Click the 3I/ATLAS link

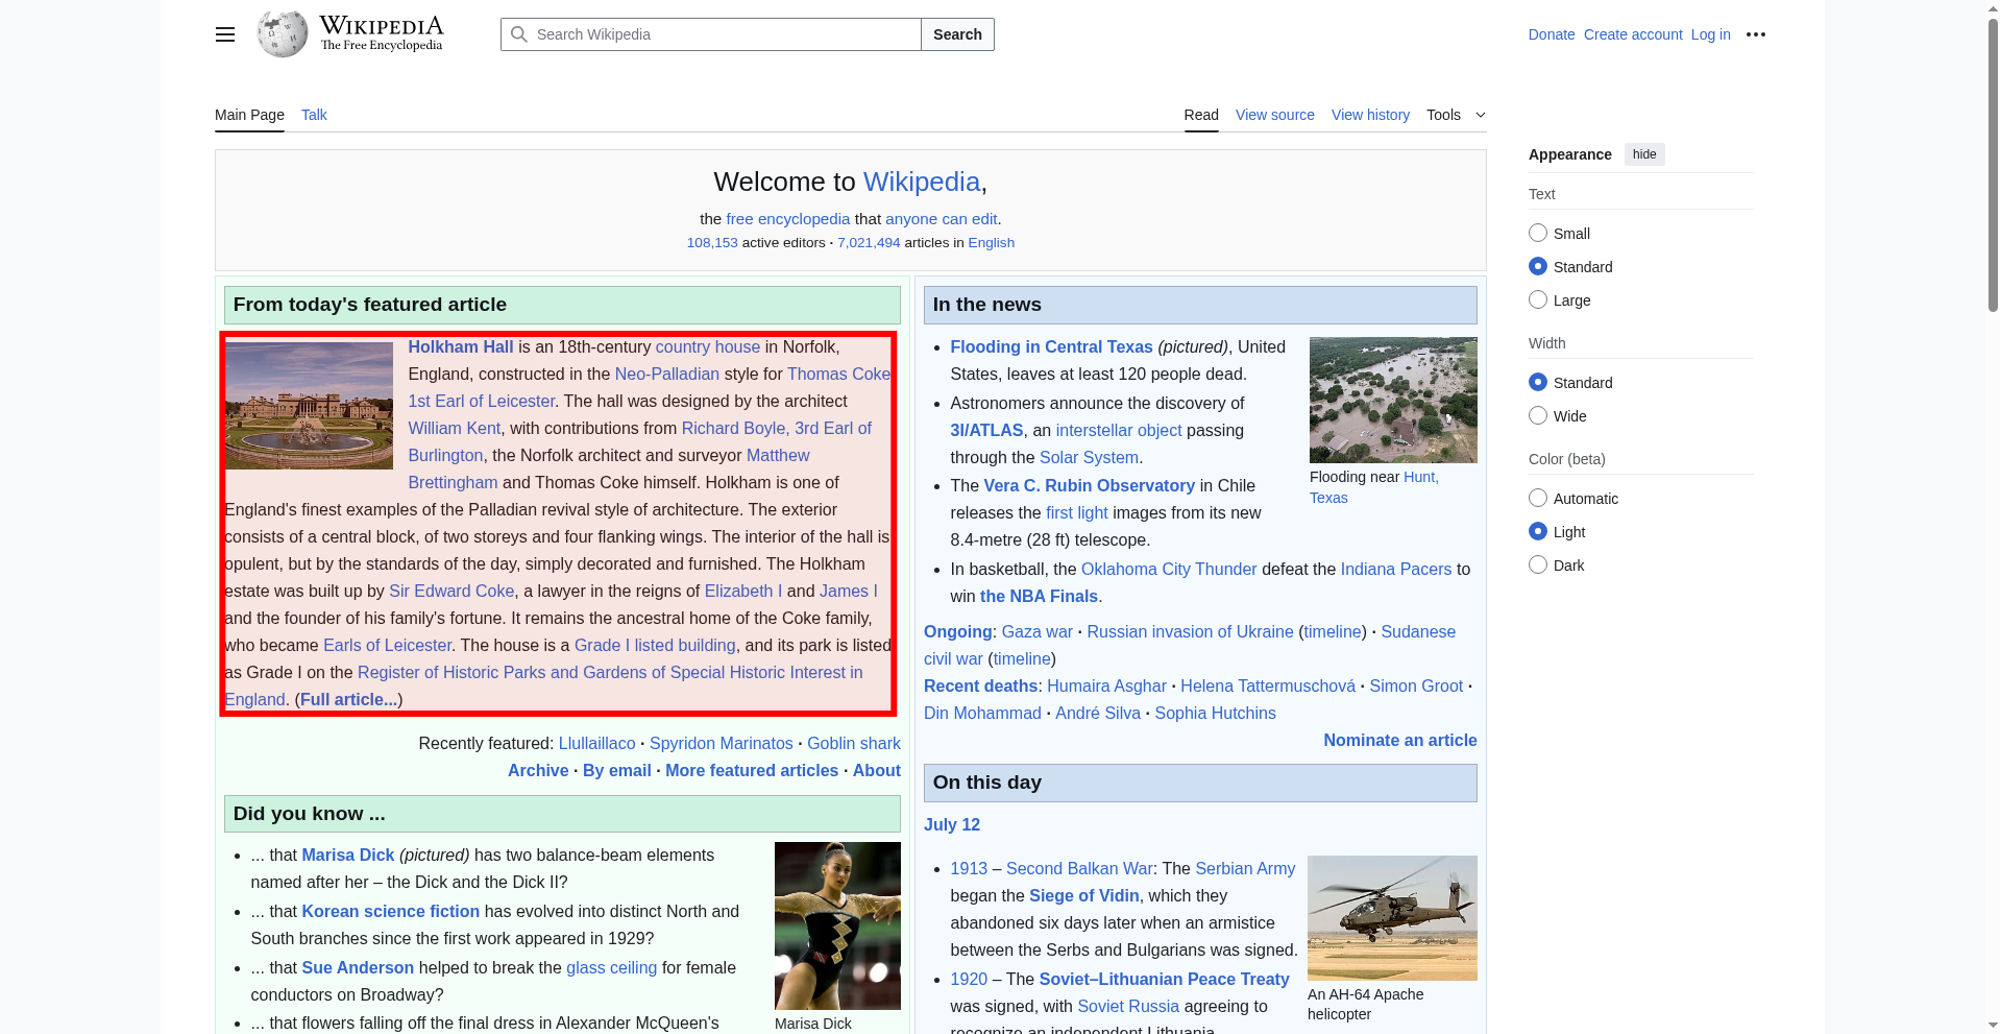pyautogui.click(x=986, y=430)
